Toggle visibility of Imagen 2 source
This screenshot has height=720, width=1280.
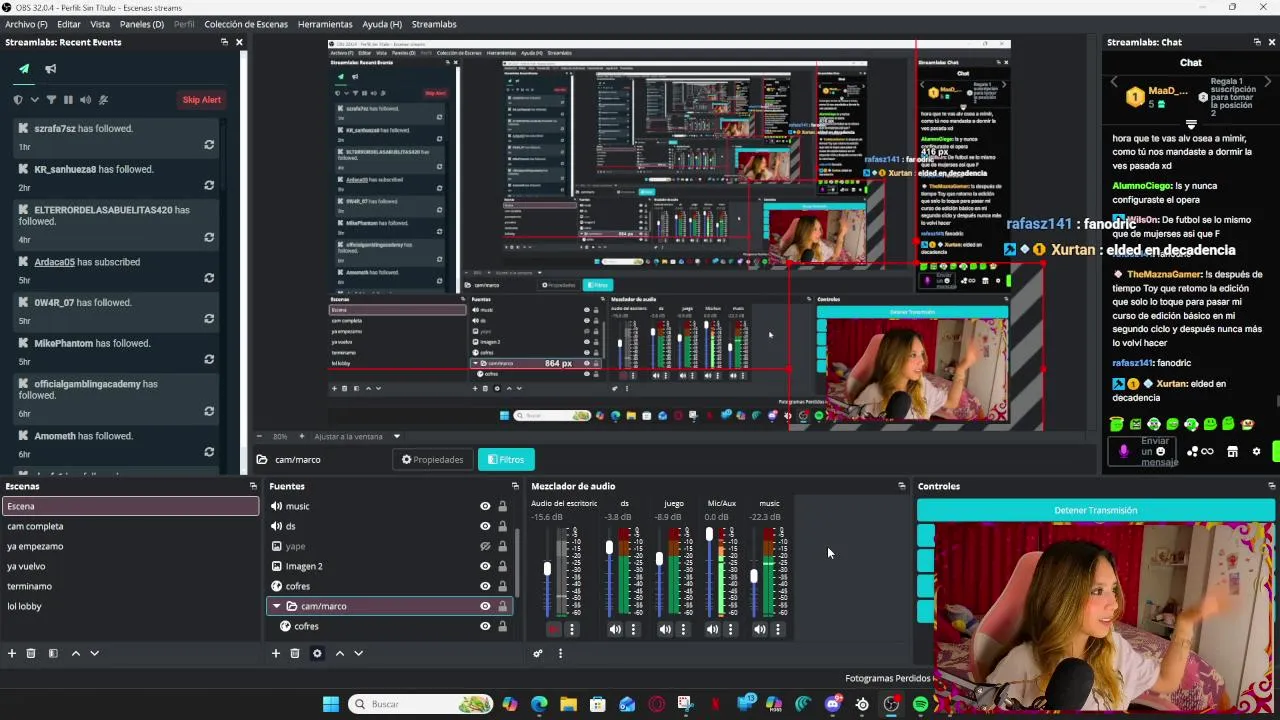(485, 566)
